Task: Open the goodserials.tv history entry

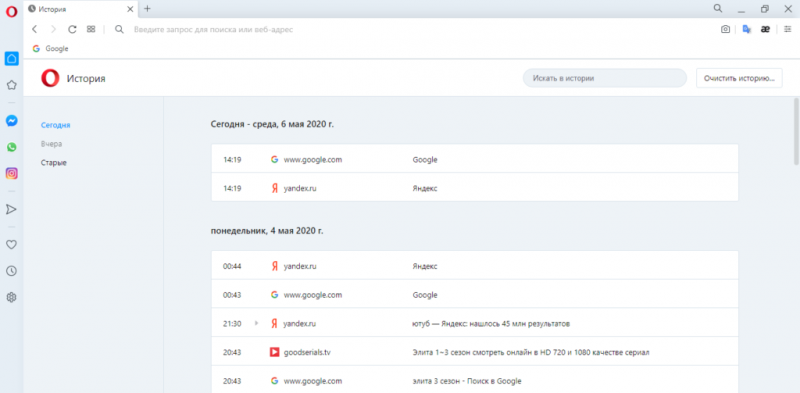Action: pyautogui.click(x=475, y=352)
